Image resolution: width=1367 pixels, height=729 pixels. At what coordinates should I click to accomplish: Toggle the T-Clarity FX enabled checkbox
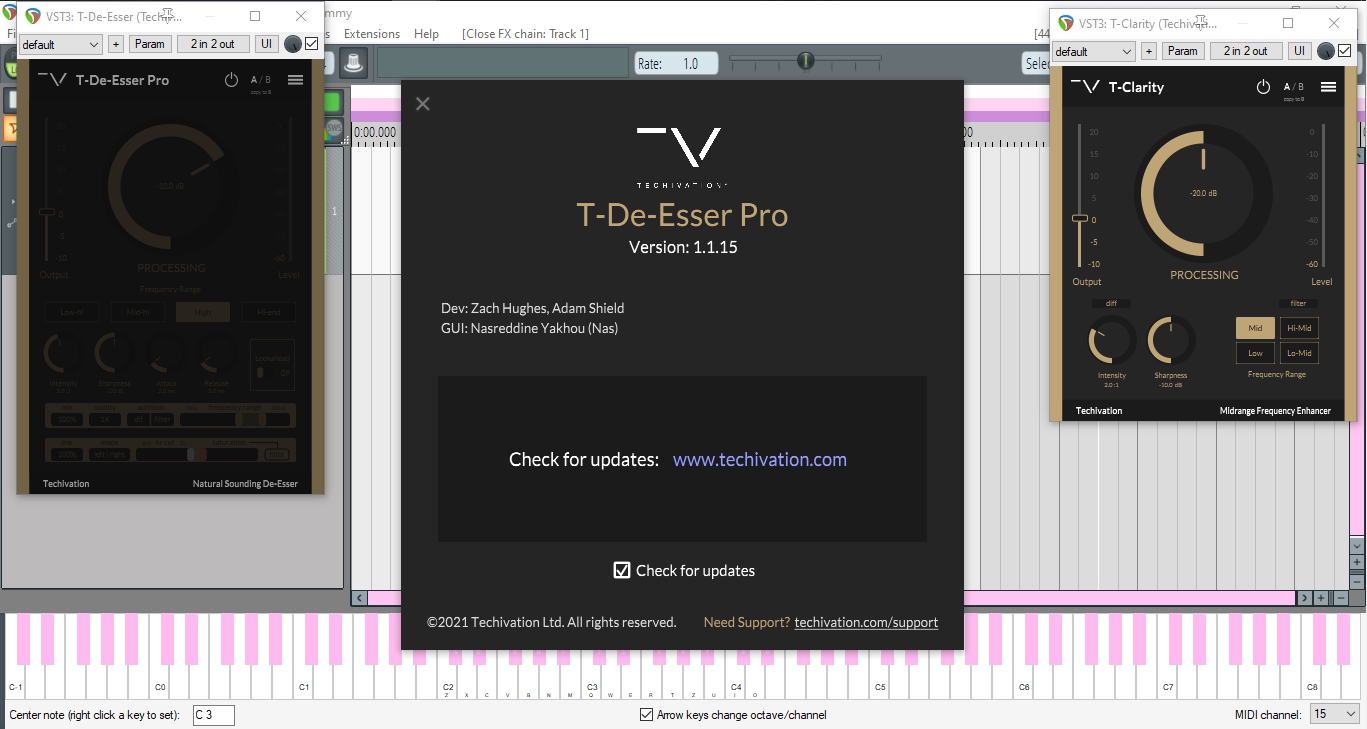1345,51
